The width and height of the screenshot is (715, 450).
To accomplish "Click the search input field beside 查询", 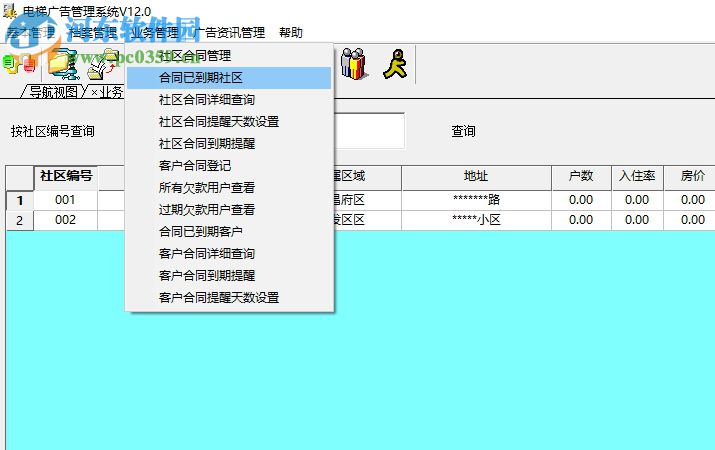I will 369,131.
